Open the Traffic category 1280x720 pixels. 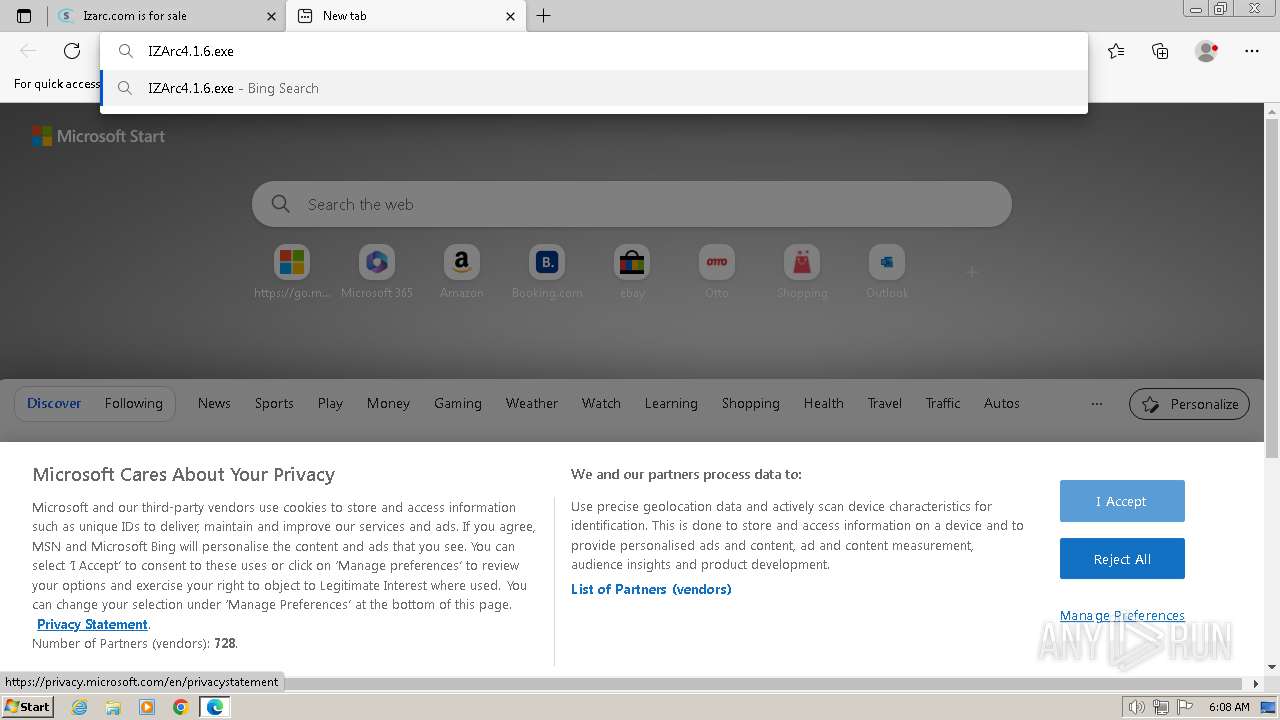click(x=943, y=403)
